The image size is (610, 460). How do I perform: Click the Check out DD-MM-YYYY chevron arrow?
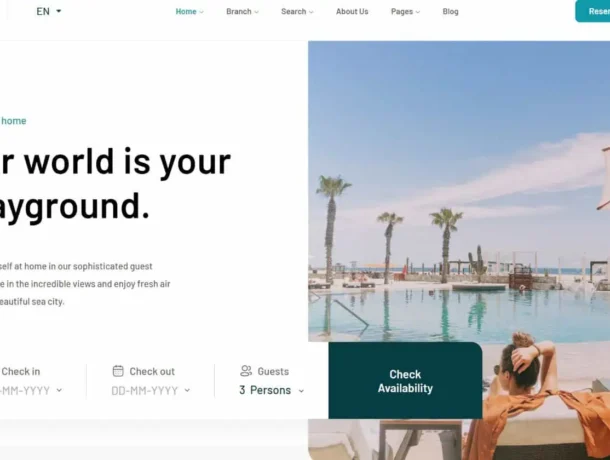187,390
